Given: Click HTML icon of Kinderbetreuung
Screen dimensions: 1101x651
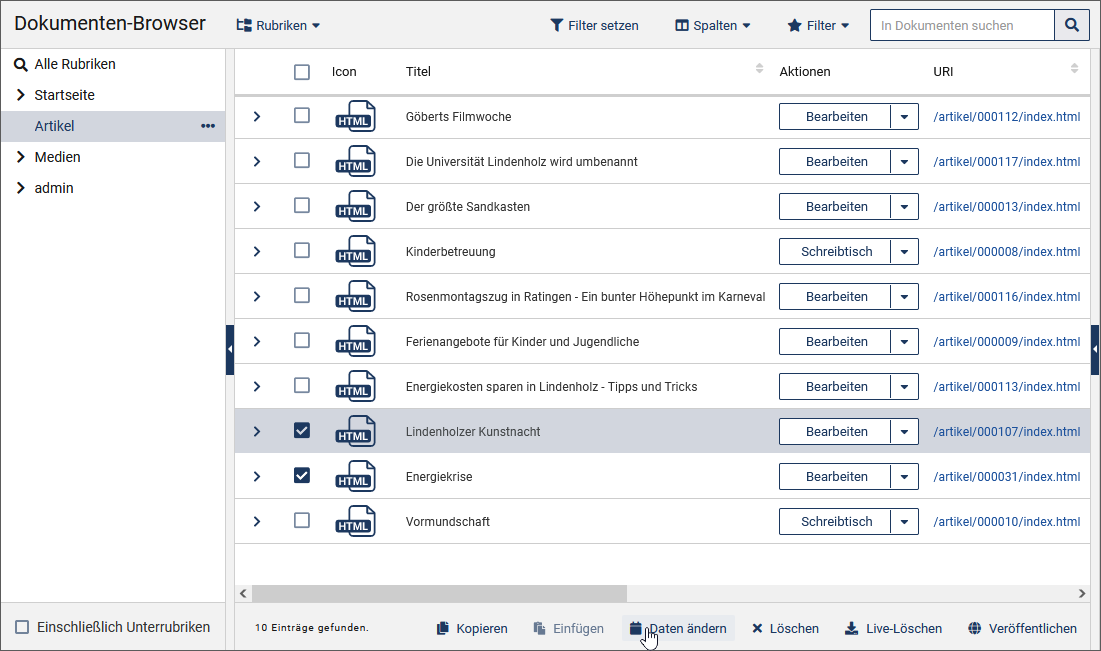Looking at the screenshot, I should 355,251.
